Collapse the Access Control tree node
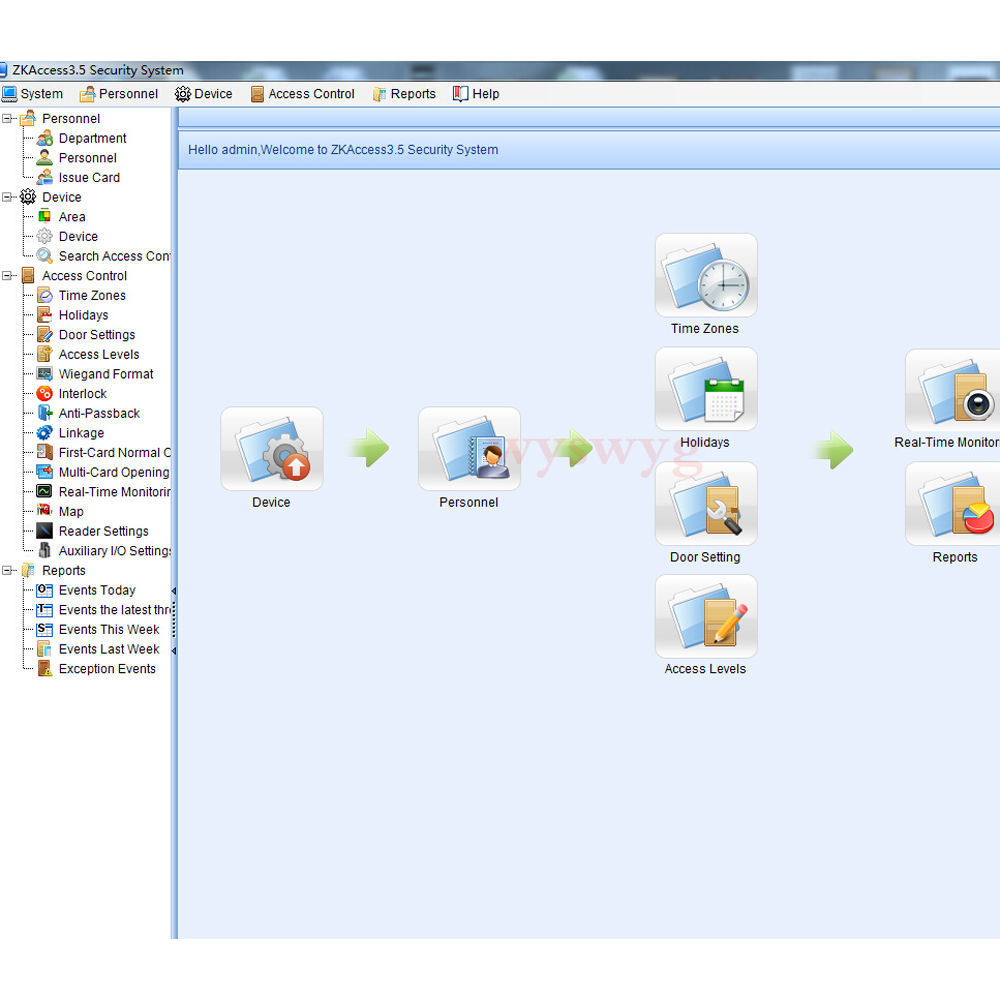This screenshot has height=1000, width=1000. tap(8, 276)
